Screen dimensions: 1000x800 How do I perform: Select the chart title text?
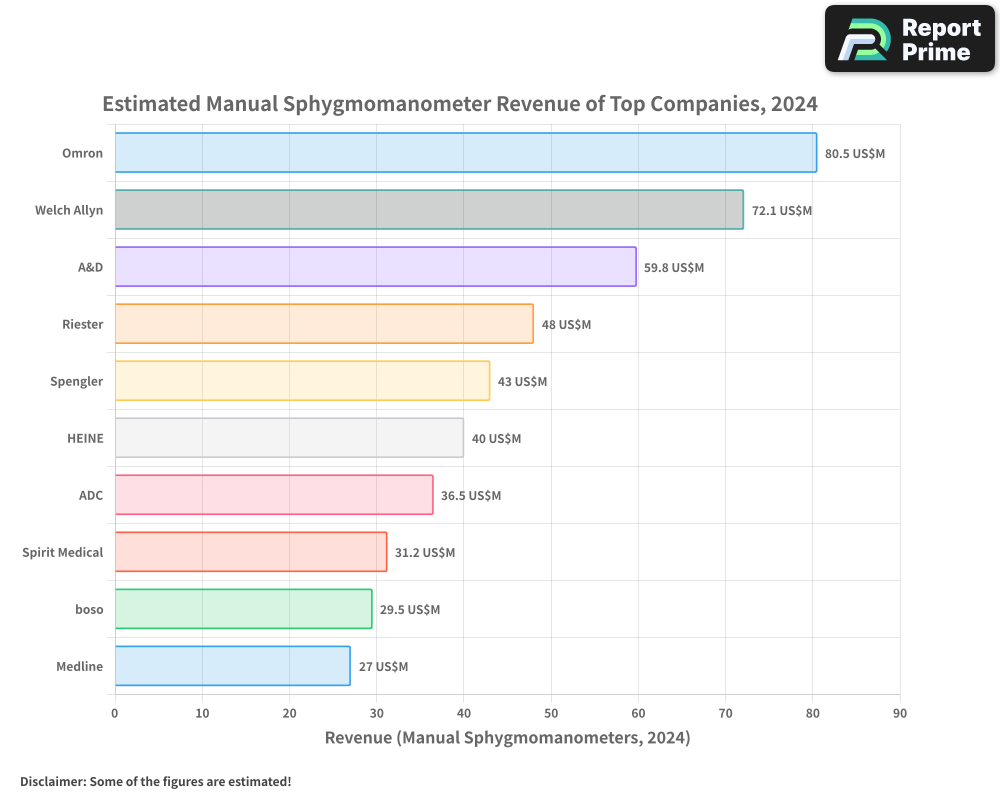click(x=460, y=103)
